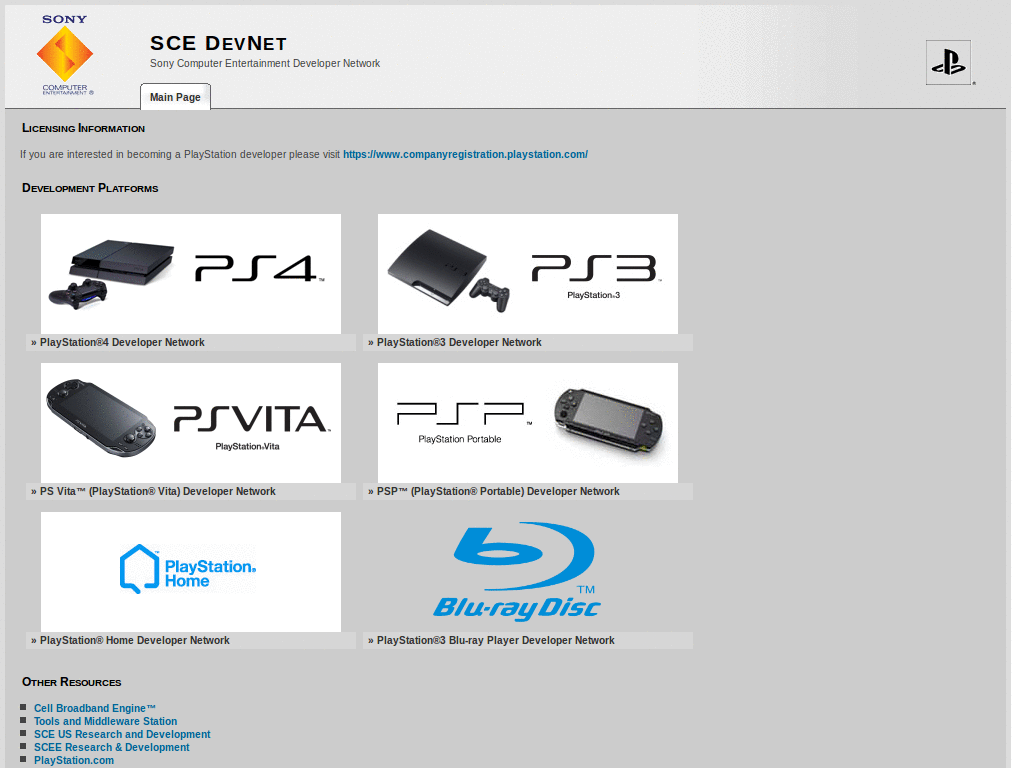Screen dimensions: 1024x768
Task: Select the PS3 console image
Action: [527, 273]
